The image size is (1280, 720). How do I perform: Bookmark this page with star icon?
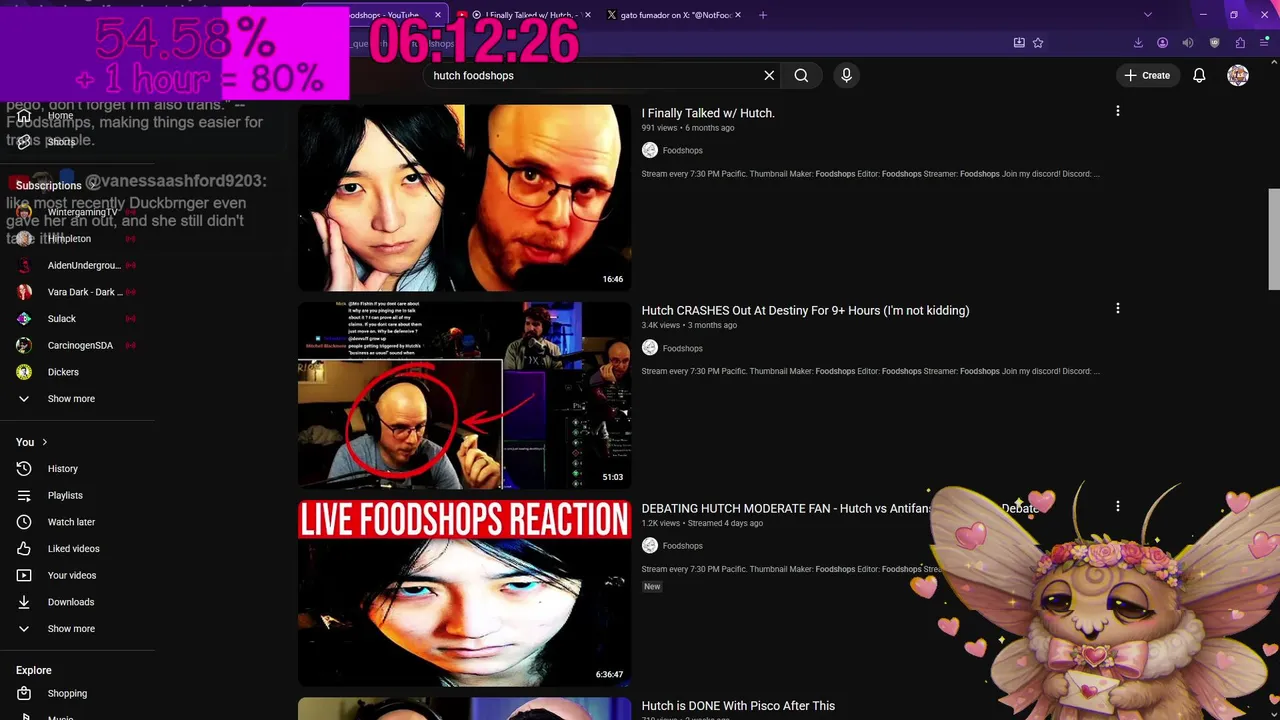(1038, 43)
